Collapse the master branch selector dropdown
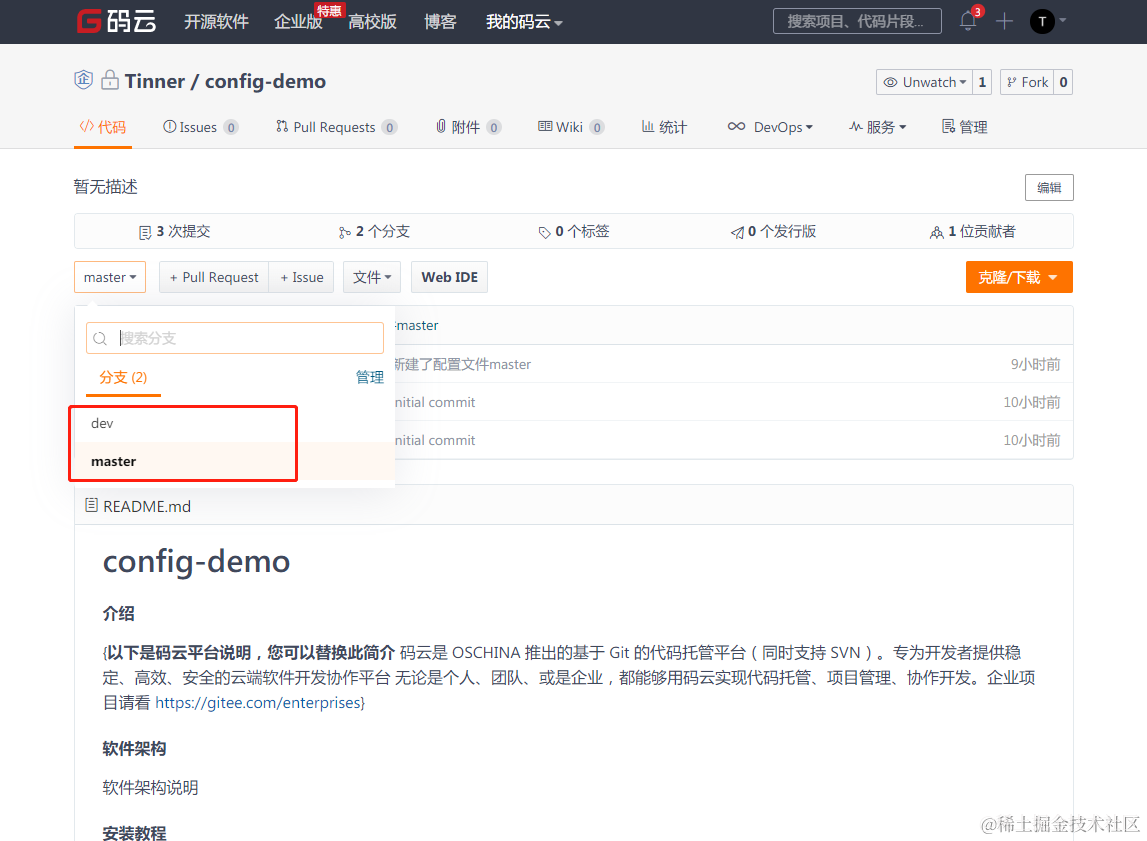 110,277
